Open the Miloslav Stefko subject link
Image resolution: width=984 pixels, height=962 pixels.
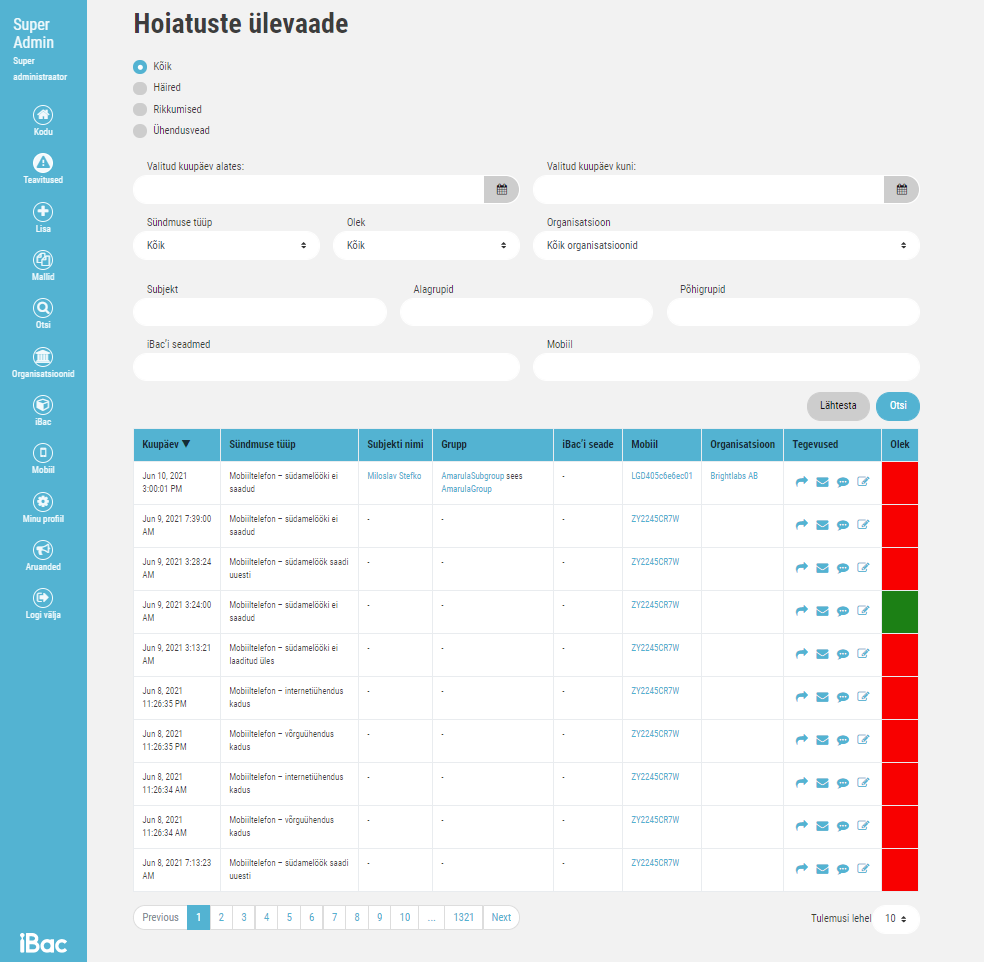tap(394, 476)
